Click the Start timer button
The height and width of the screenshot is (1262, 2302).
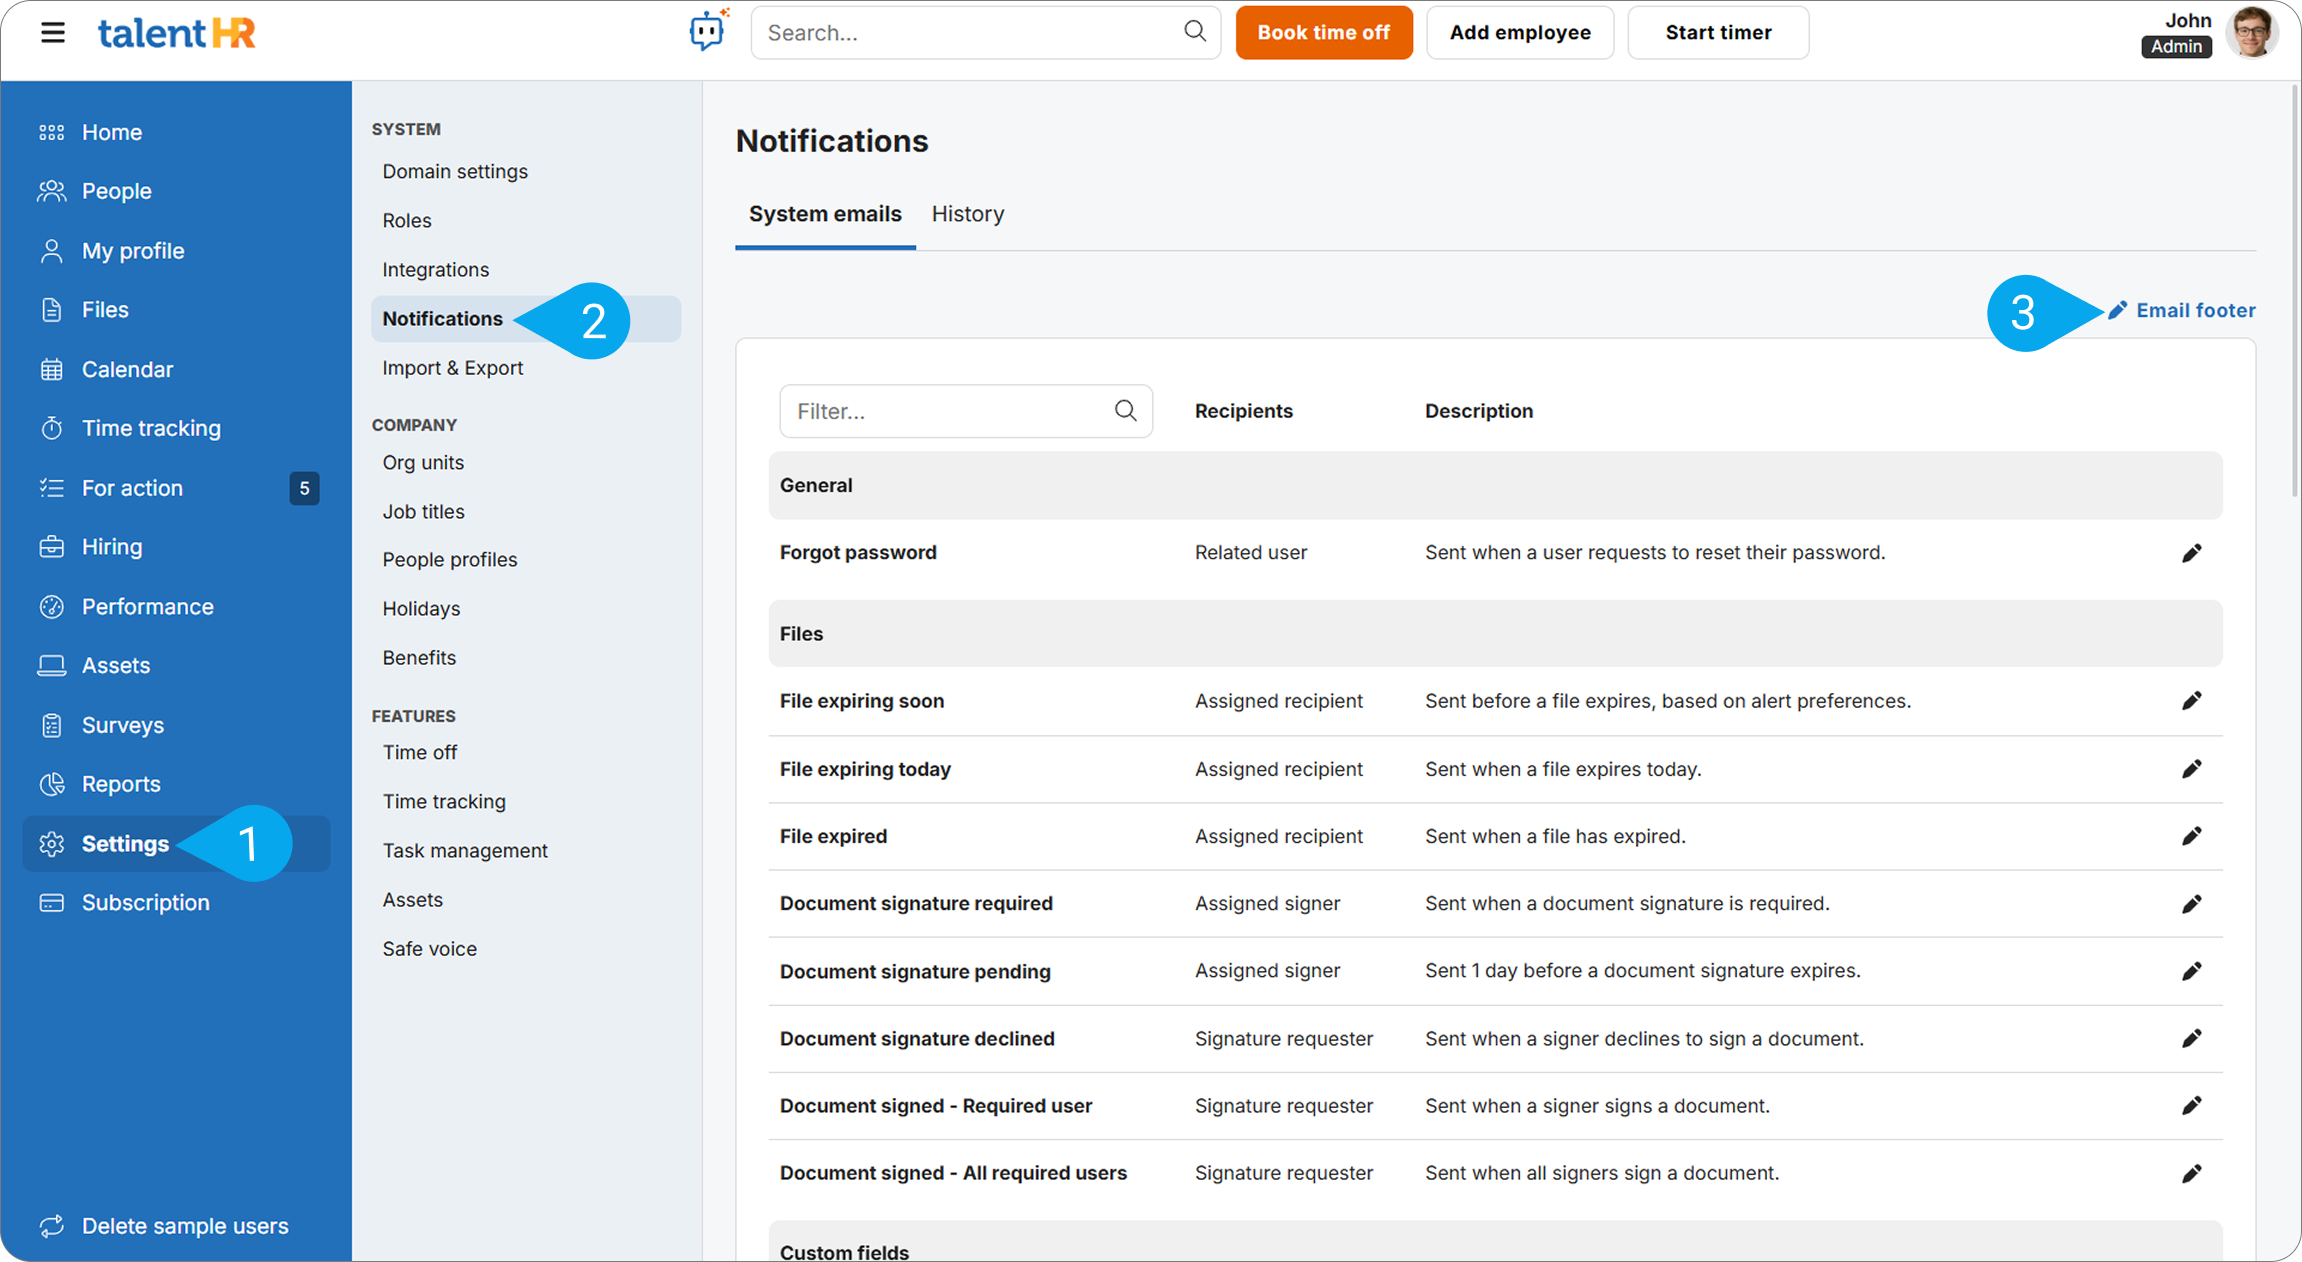tap(1717, 33)
